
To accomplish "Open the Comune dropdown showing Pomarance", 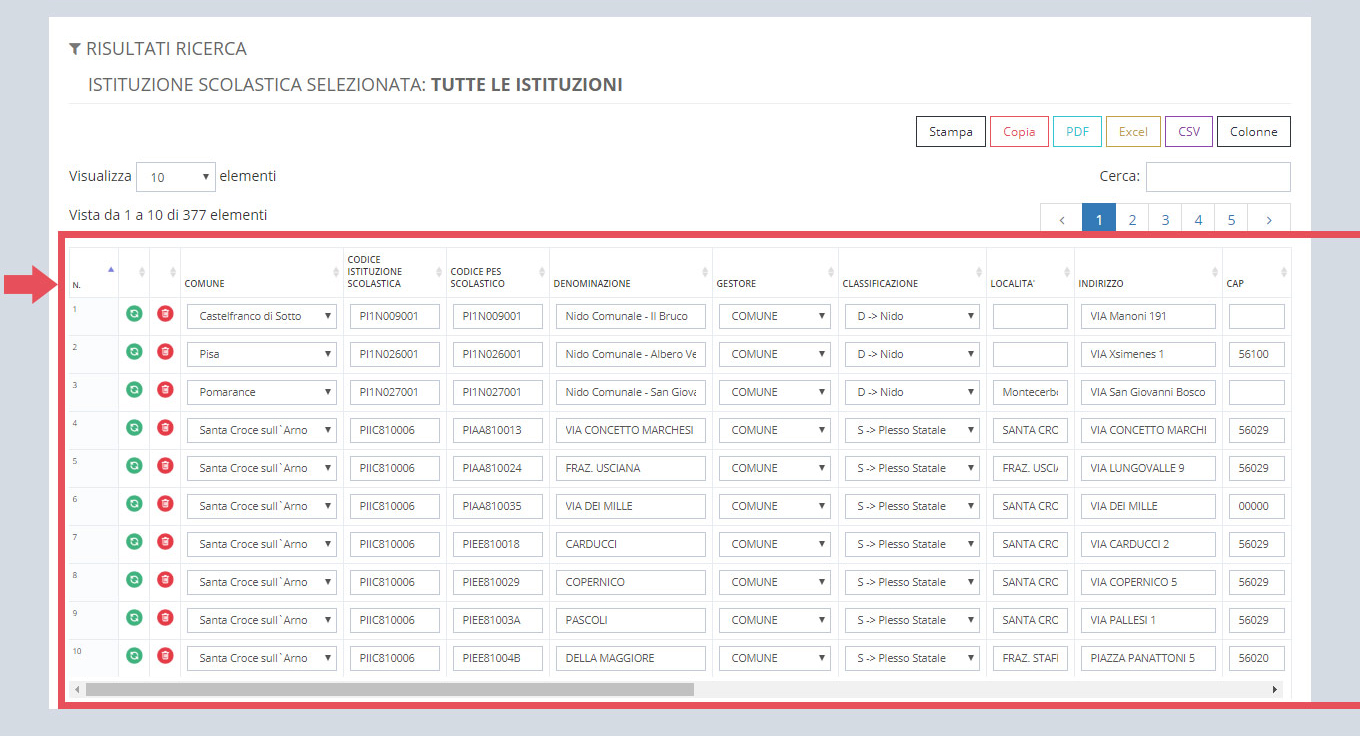I will 262,392.
